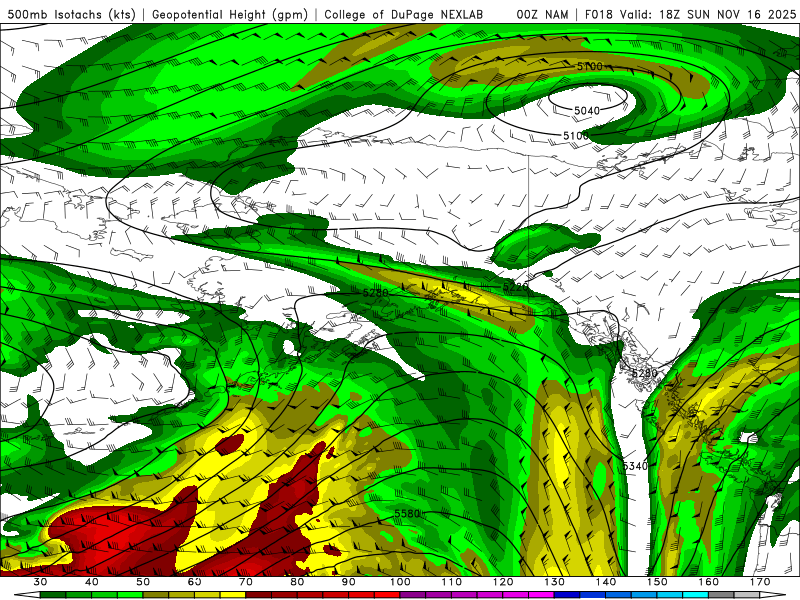Select the 5580 height contour label

407,514
